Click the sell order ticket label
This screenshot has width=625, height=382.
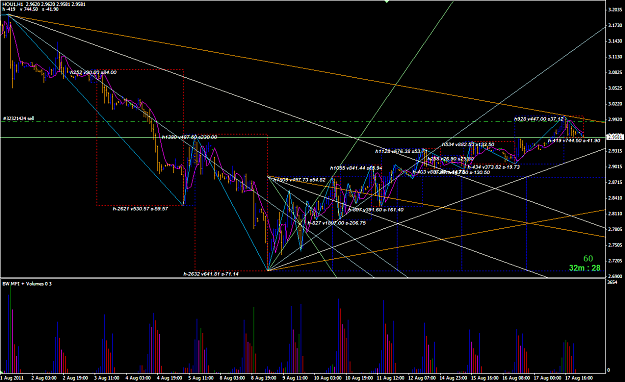pos(18,118)
